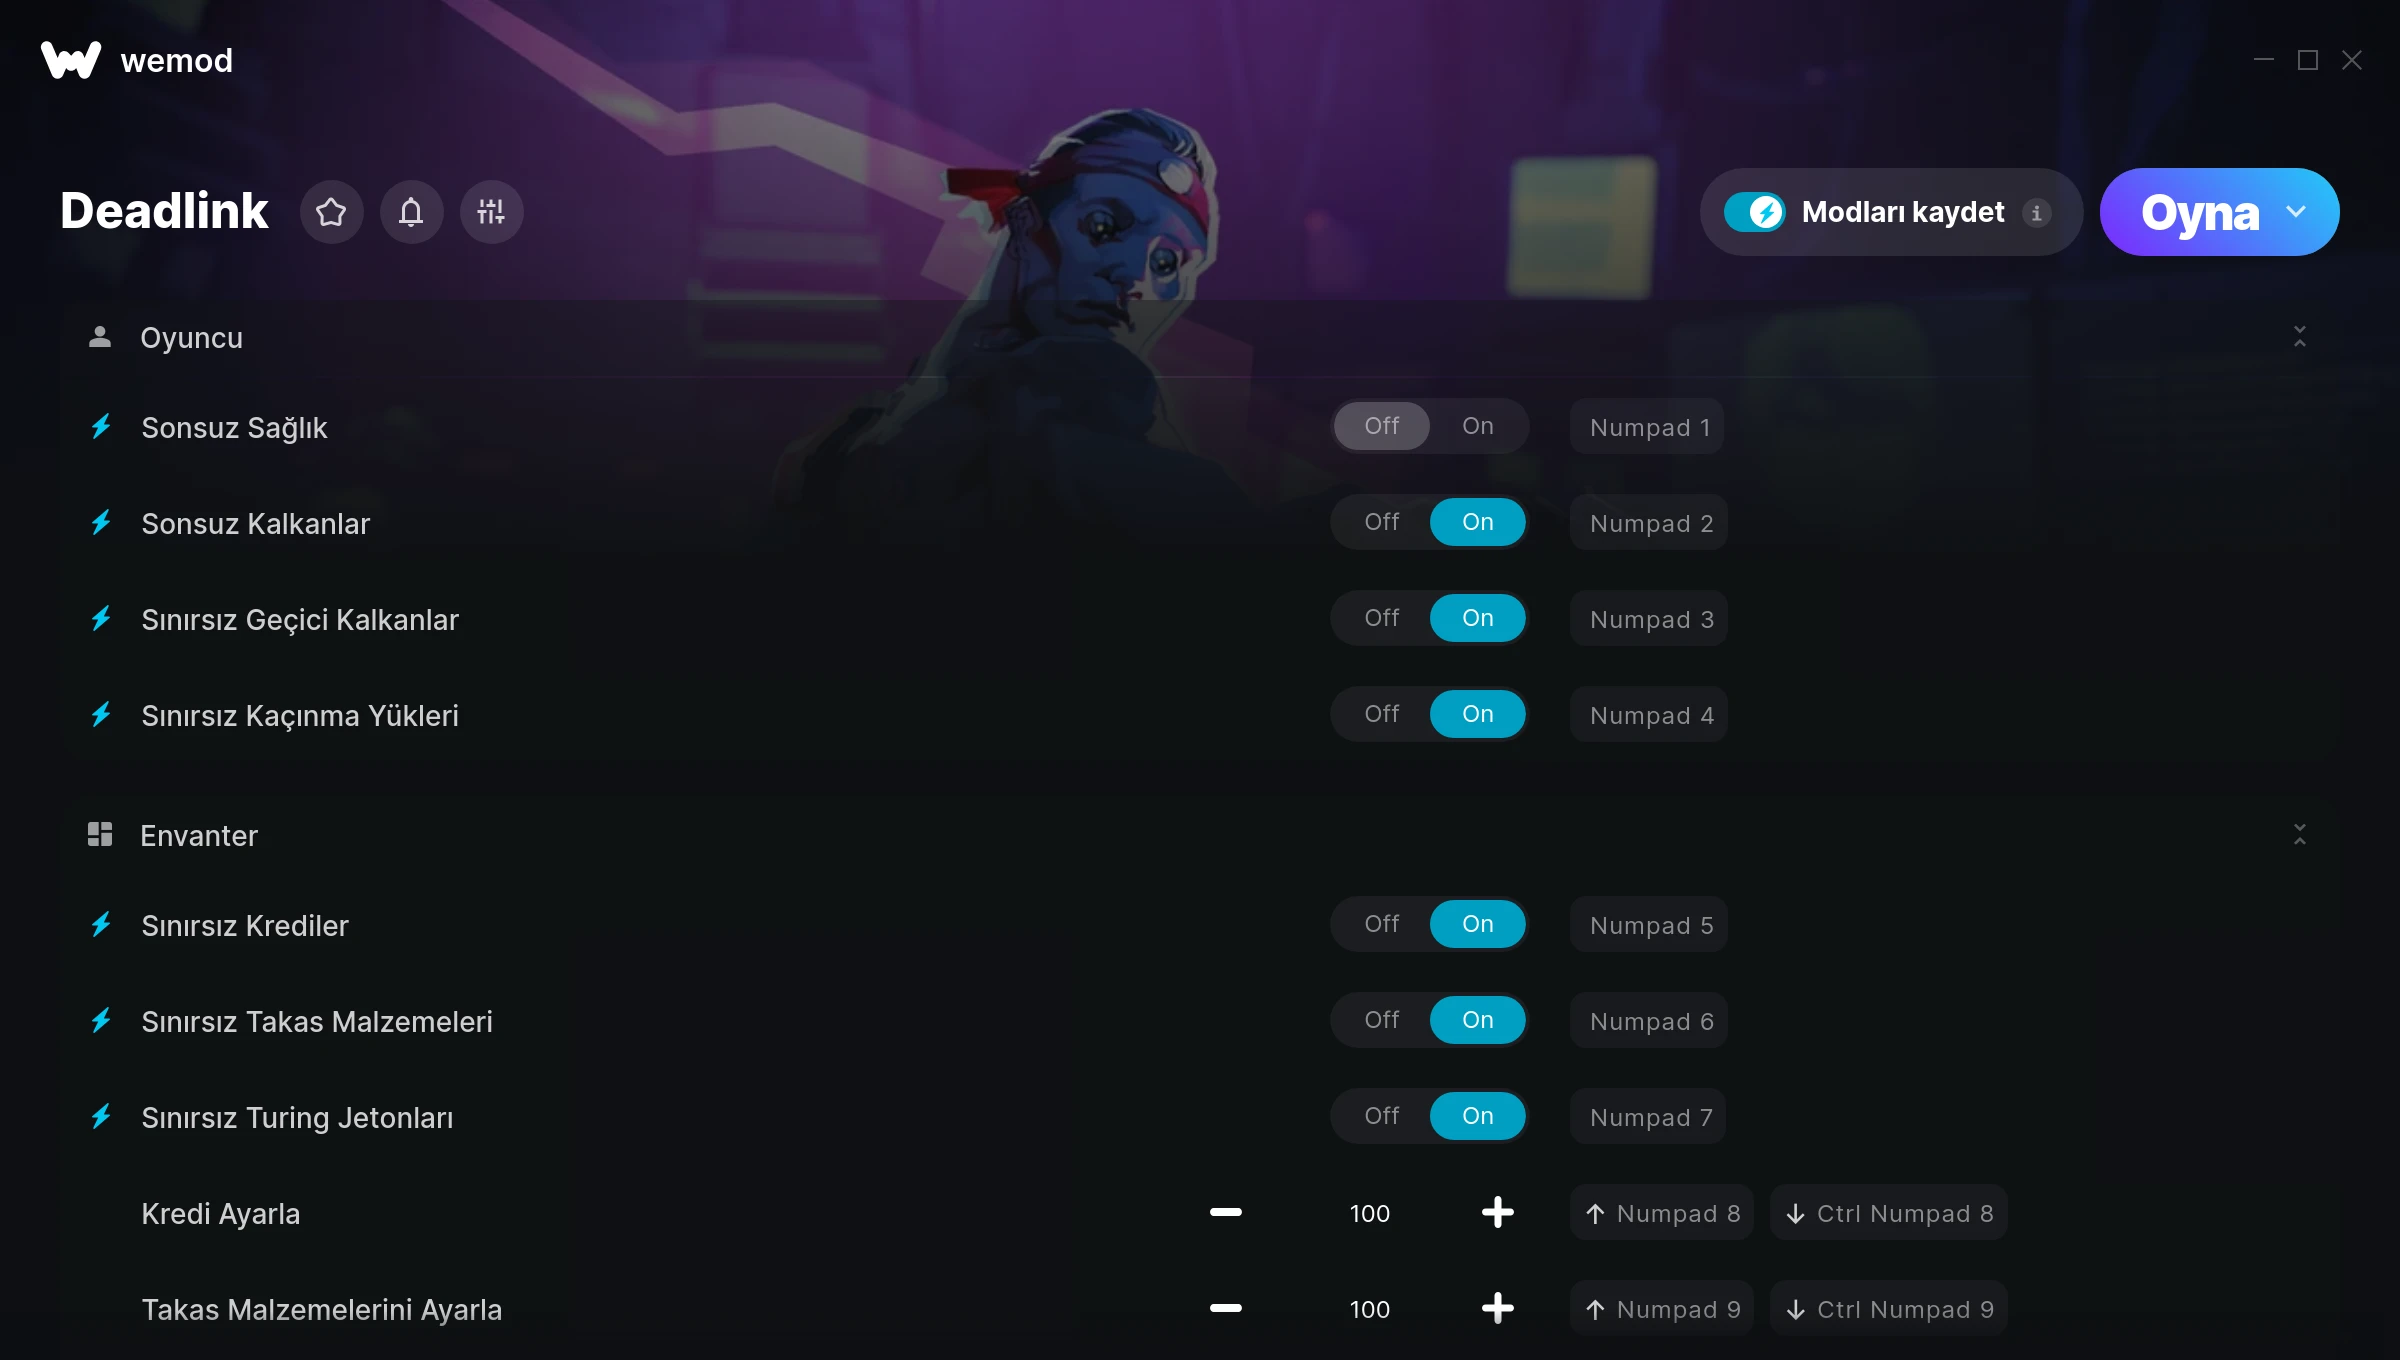Image resolution: width=2400 pixels, height=1360 pixels.
Task: Add Deadlink to favorites with star icon
Action: pyautogui.click(x=331, y=212)
